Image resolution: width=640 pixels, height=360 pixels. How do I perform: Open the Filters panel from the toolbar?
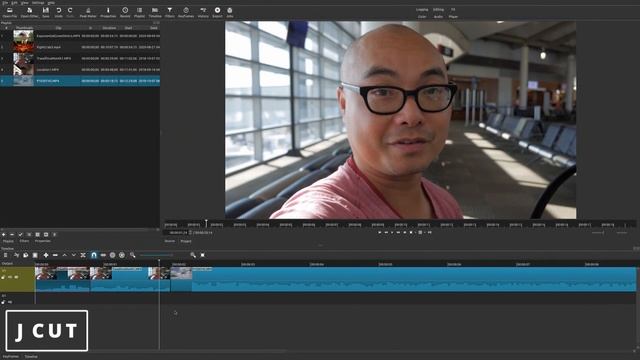(x=170, y=12)
